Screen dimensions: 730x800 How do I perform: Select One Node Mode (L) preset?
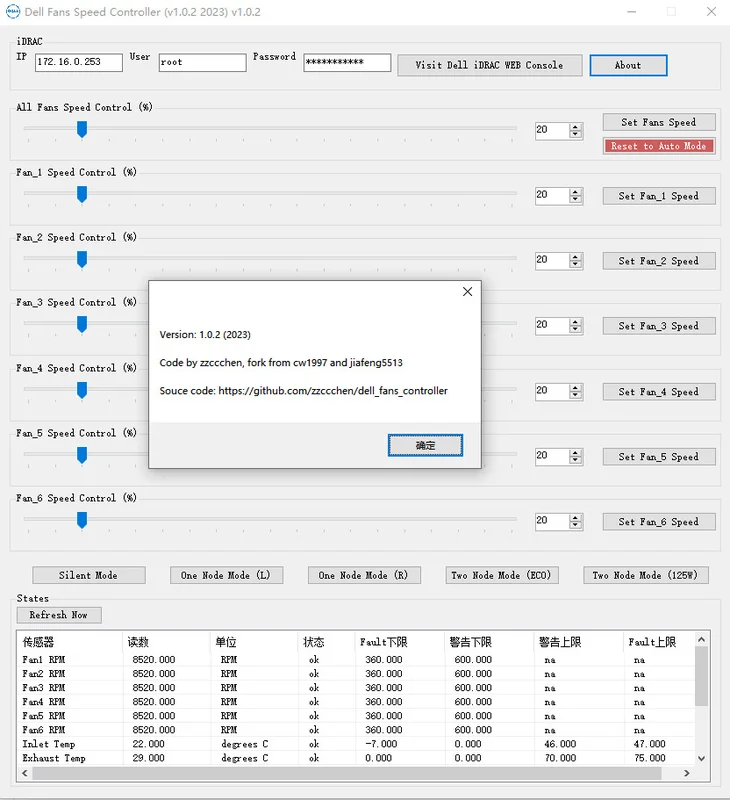[226, 575]
